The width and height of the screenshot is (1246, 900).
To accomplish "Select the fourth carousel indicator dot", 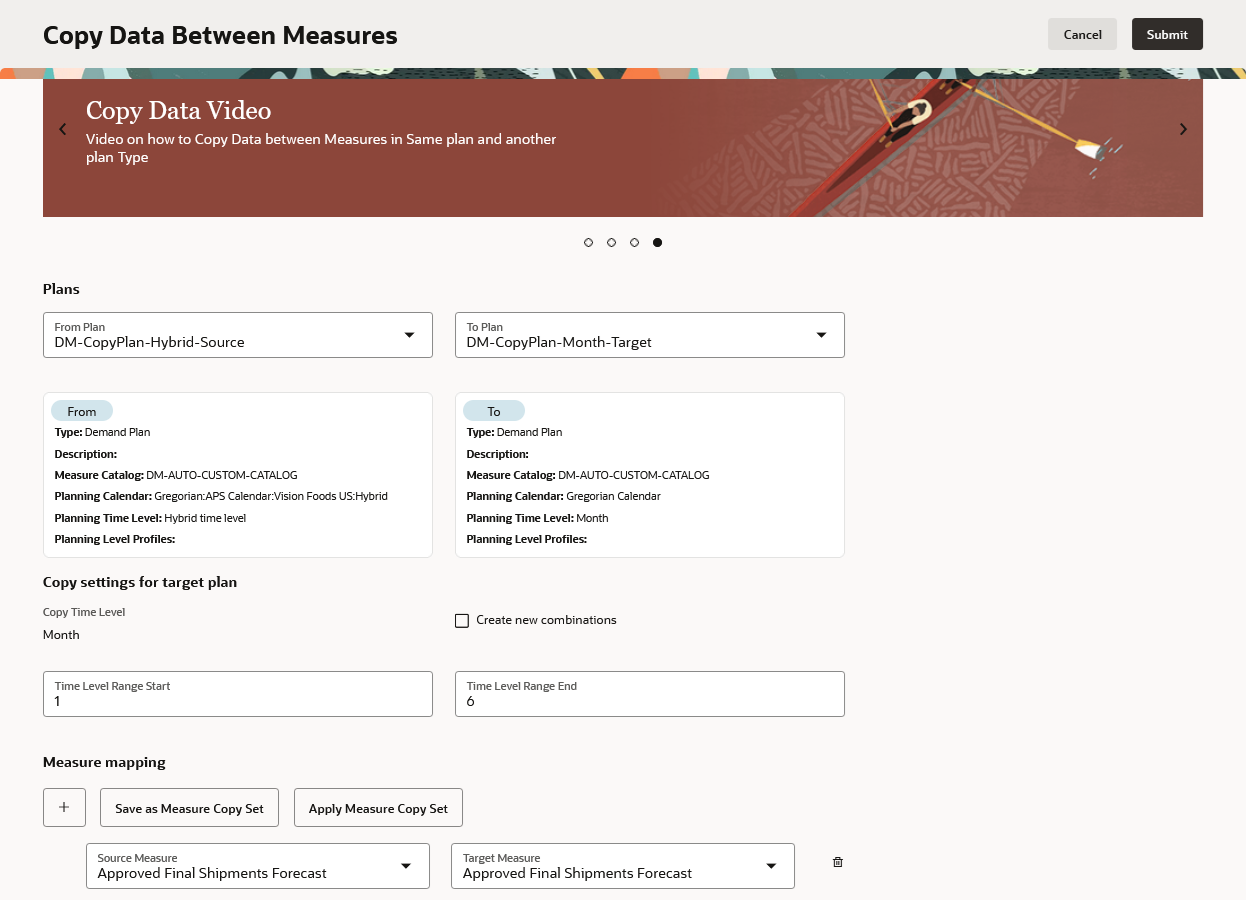I will click(657, 242).
